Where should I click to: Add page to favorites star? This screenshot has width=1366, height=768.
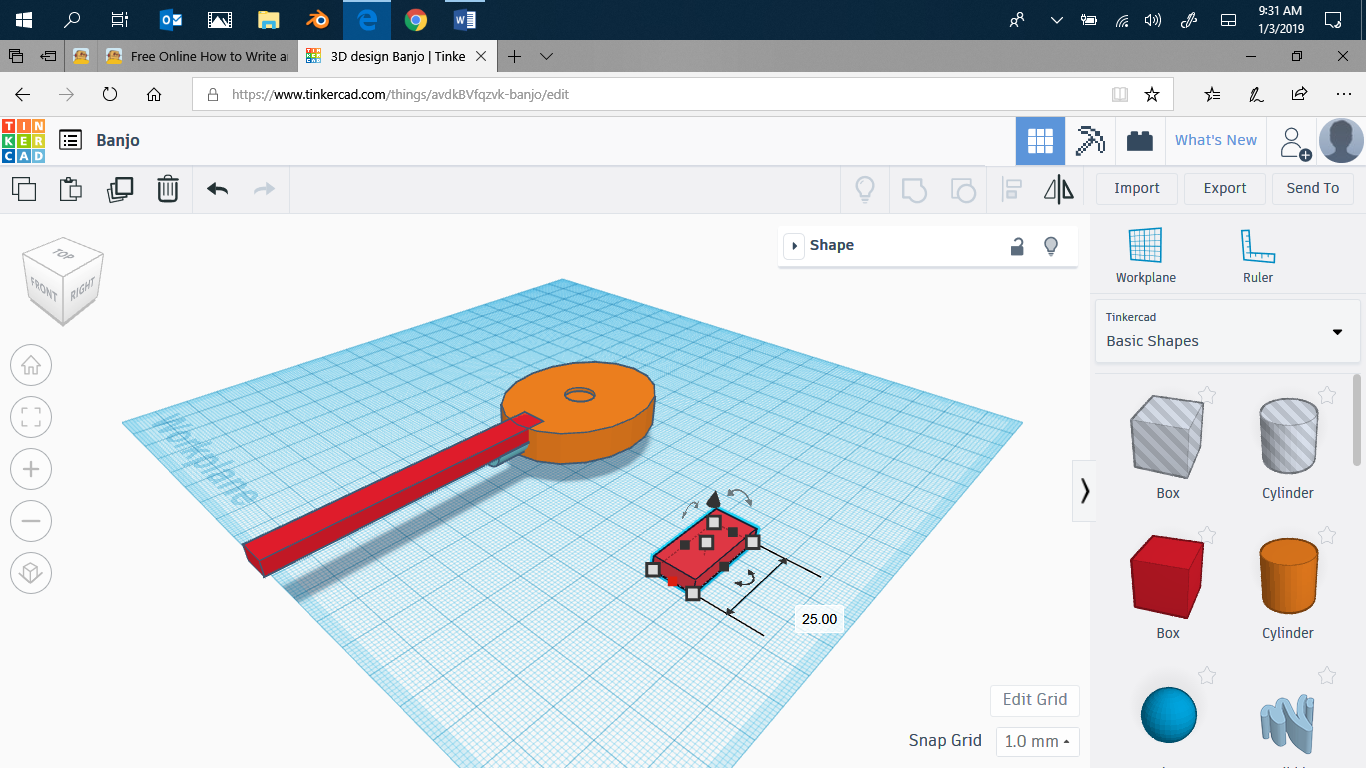1152,94
